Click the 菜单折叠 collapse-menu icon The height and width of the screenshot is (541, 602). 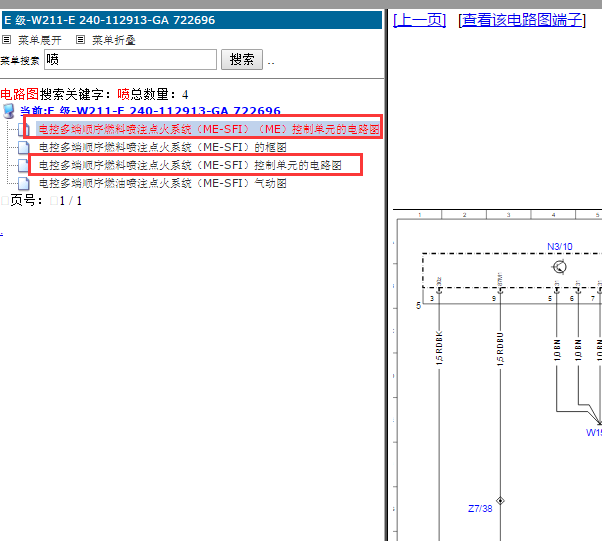[x=80, y=40]
